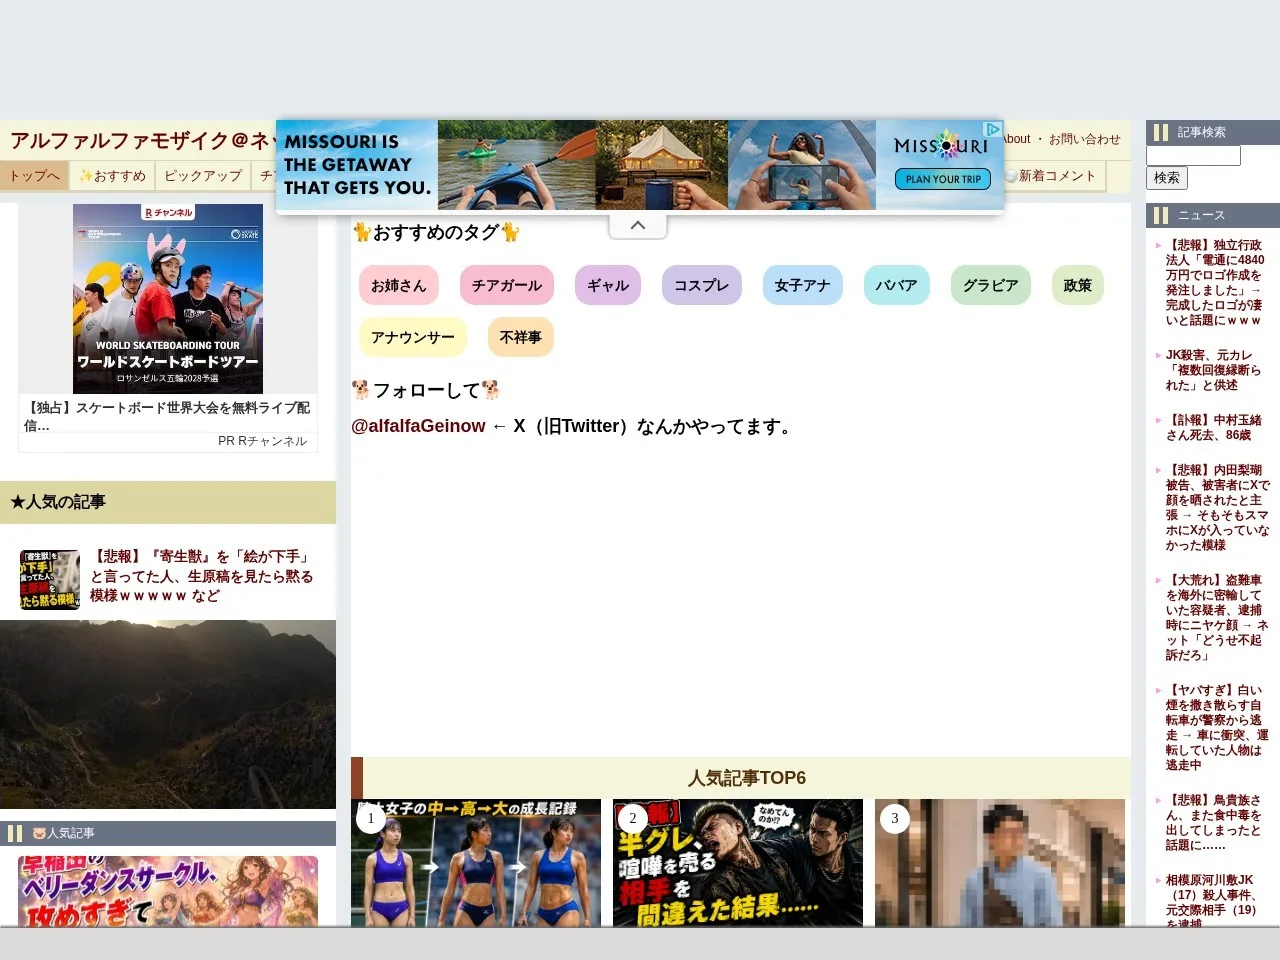
Task: Open news item 独立行政法人「電通に4840万円でロゴ作成
Action: [x=1214, y=282]
